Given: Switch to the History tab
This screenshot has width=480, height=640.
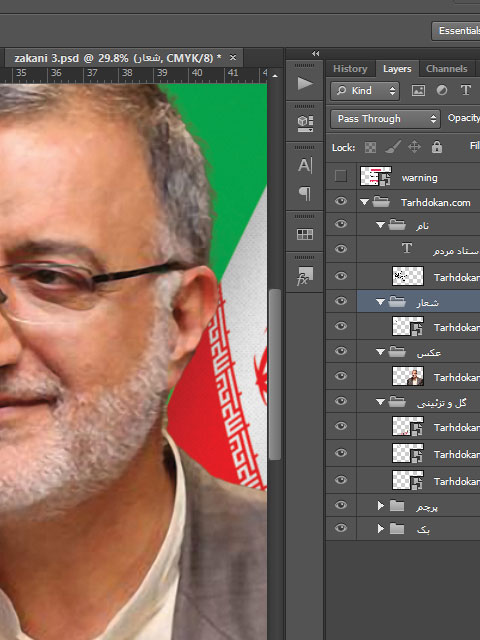Looking at the screenshot, I should pos(350,69).
